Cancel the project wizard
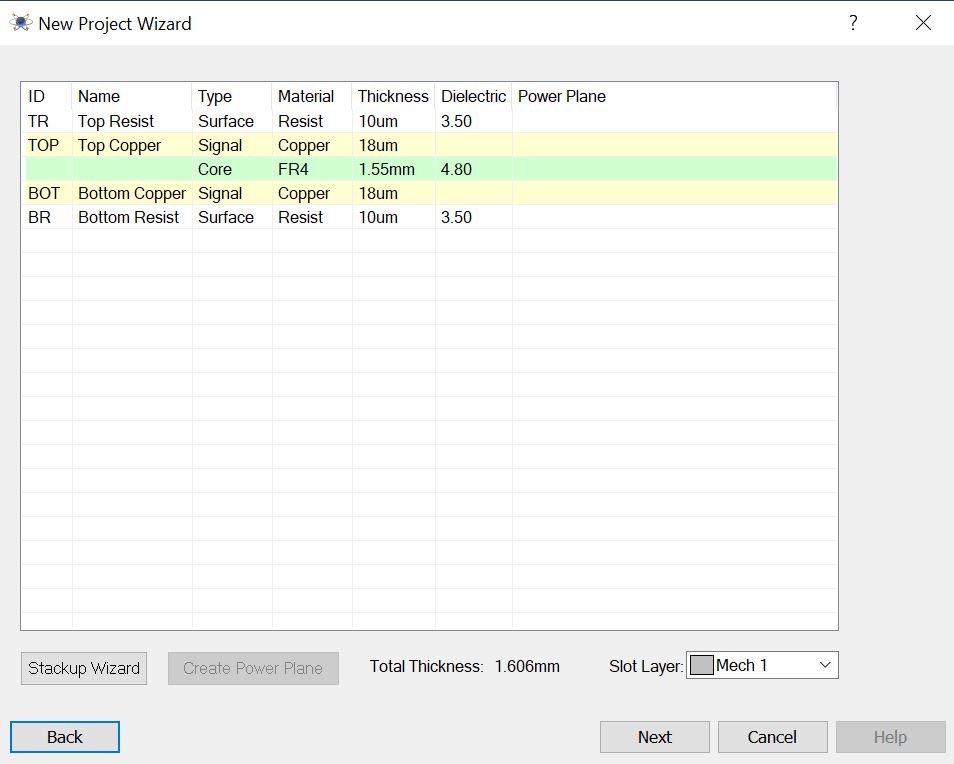The height and width of the screenshot is (764, 954). coord(772,737)
